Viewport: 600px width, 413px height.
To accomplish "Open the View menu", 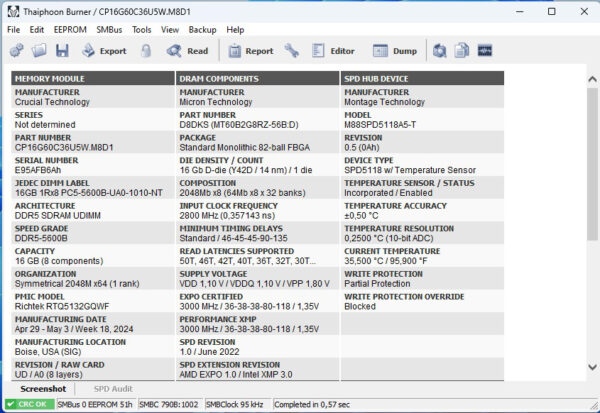I will 170,30.
